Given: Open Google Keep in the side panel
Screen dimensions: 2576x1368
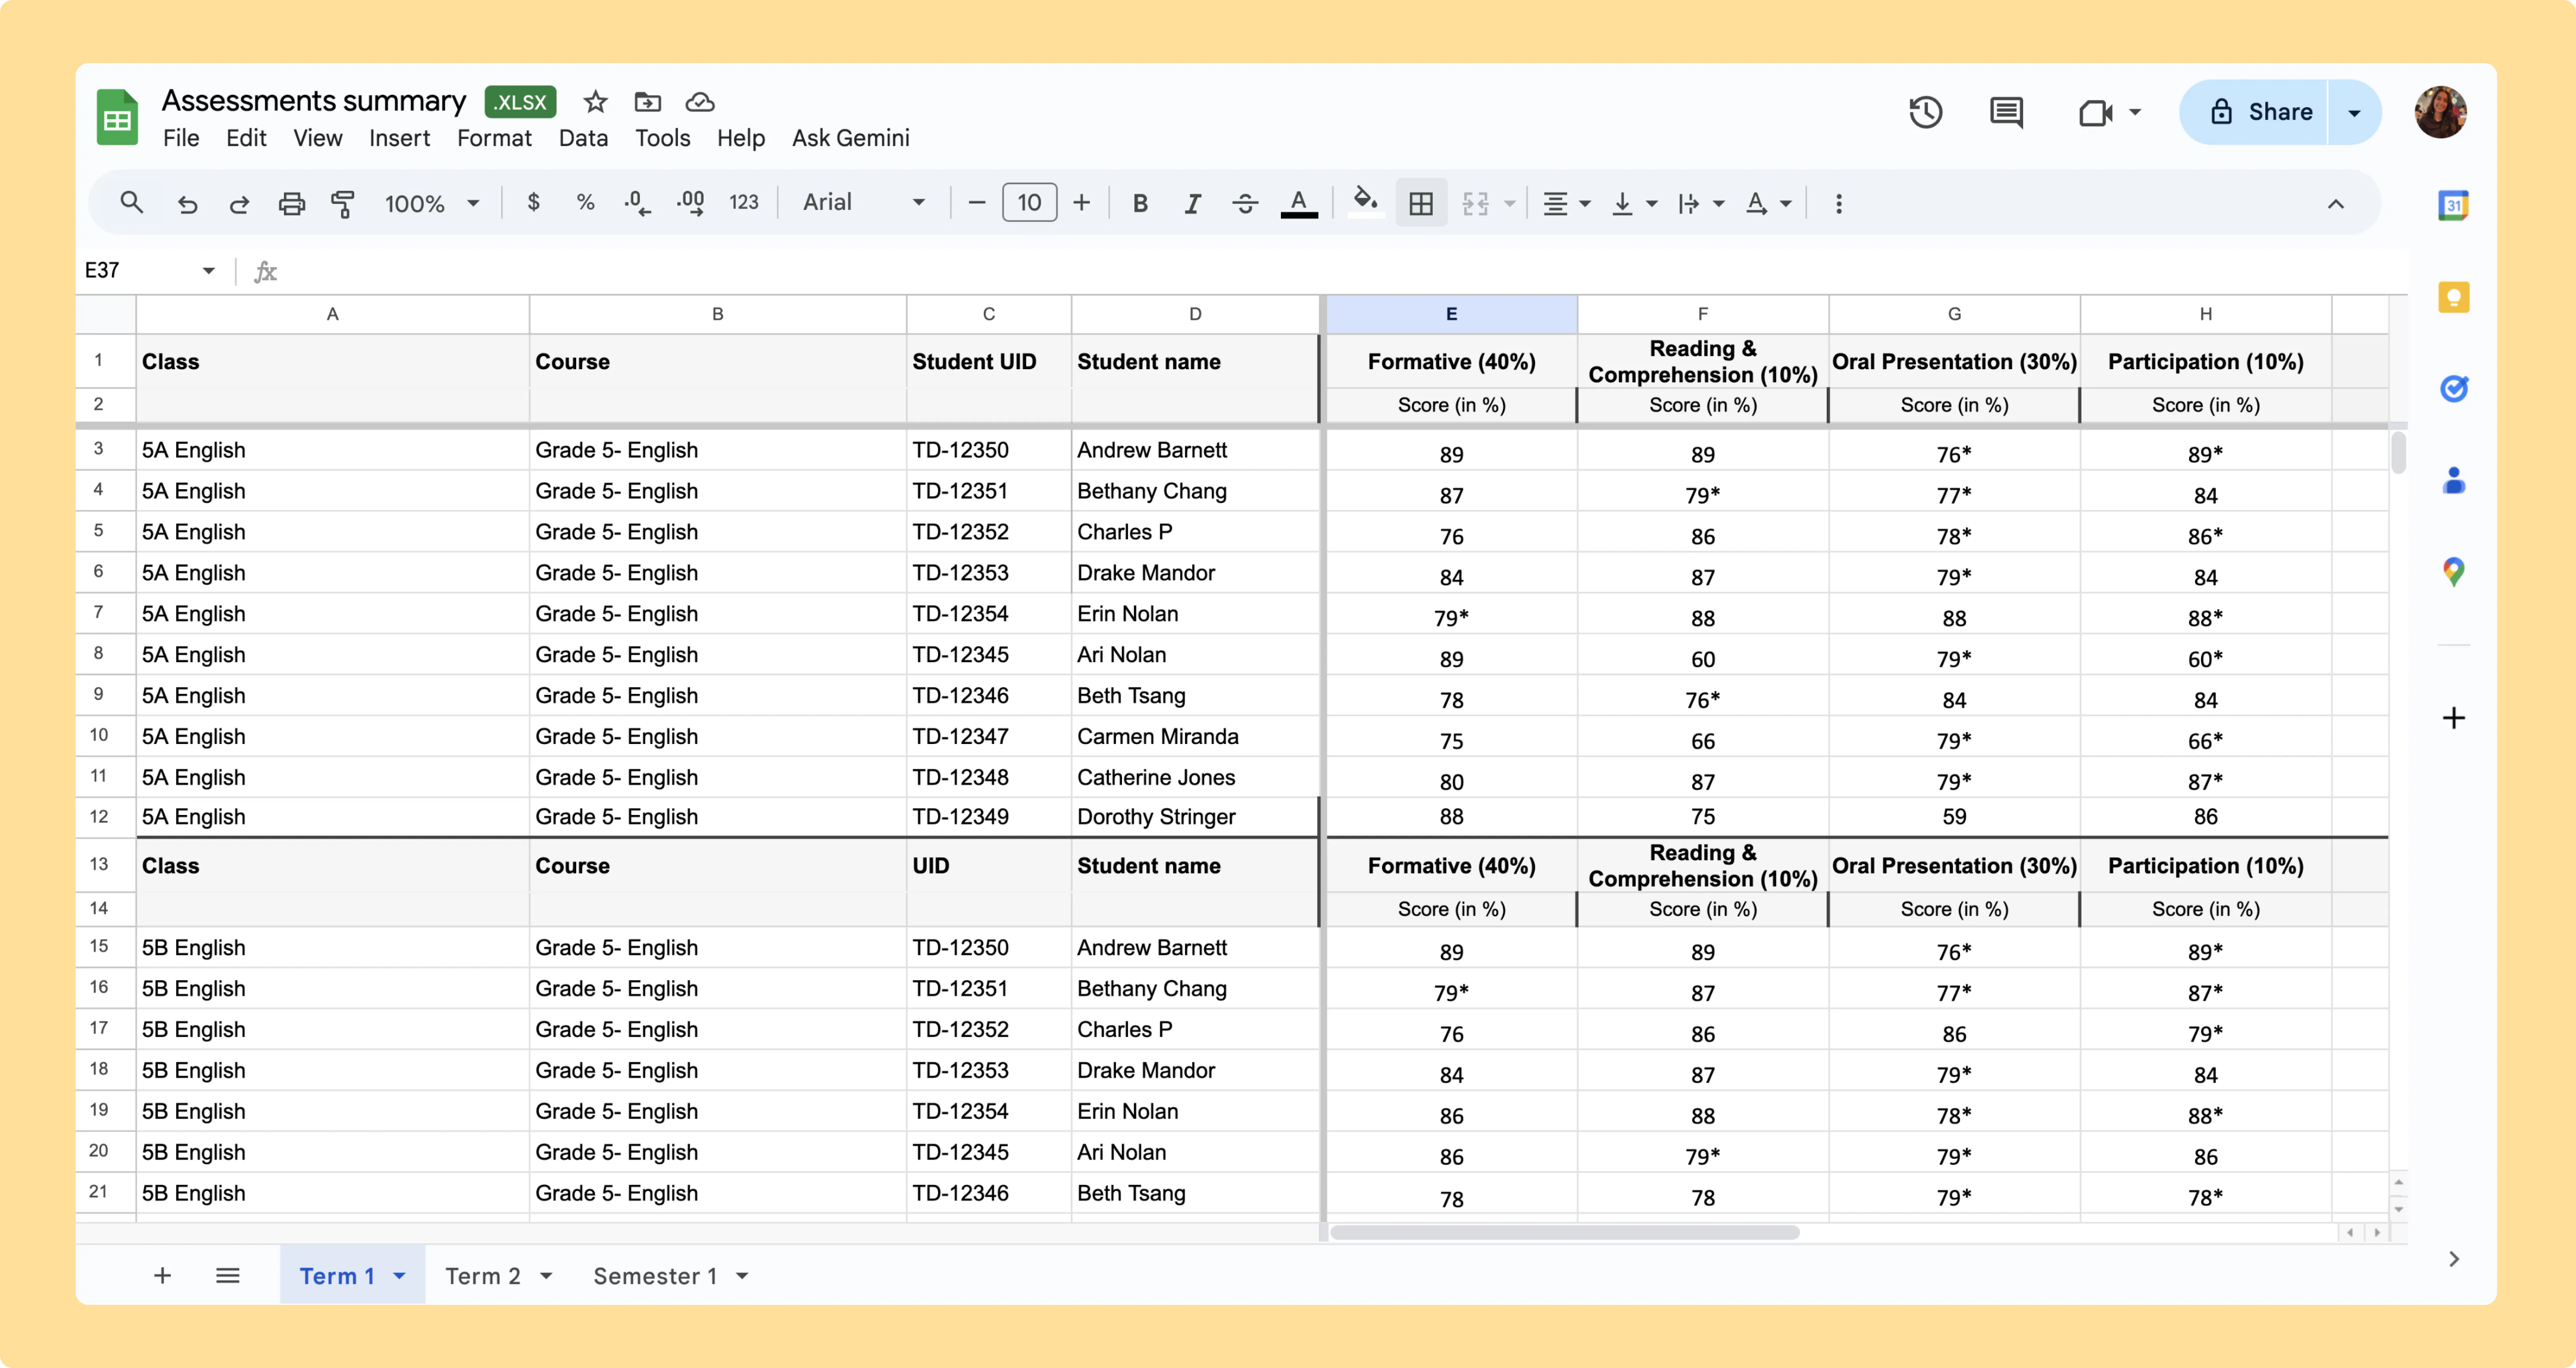Looking at the screenshot, I should (2453, 297).
